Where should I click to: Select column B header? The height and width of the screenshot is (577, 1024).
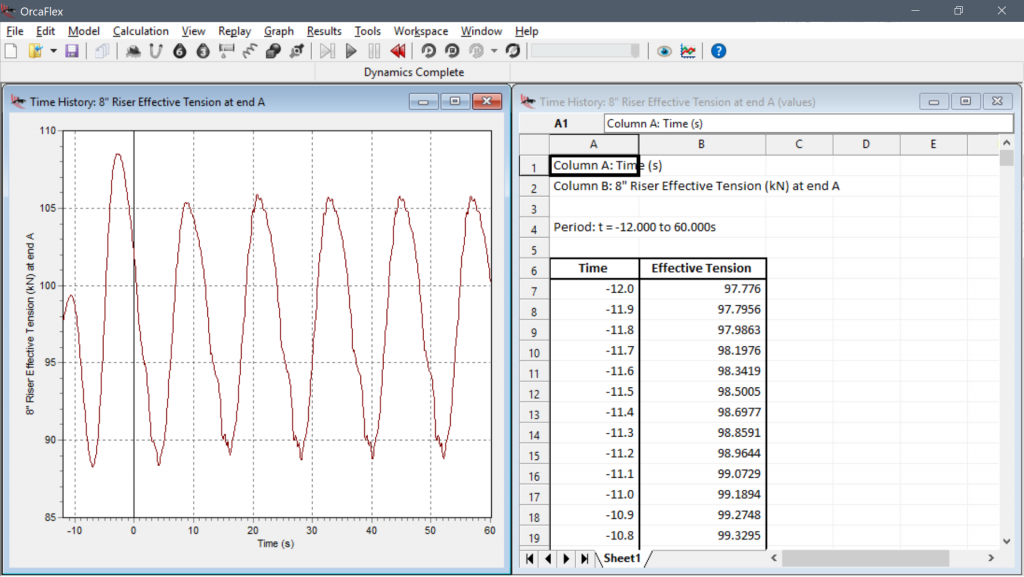click(x=701, y=144)
